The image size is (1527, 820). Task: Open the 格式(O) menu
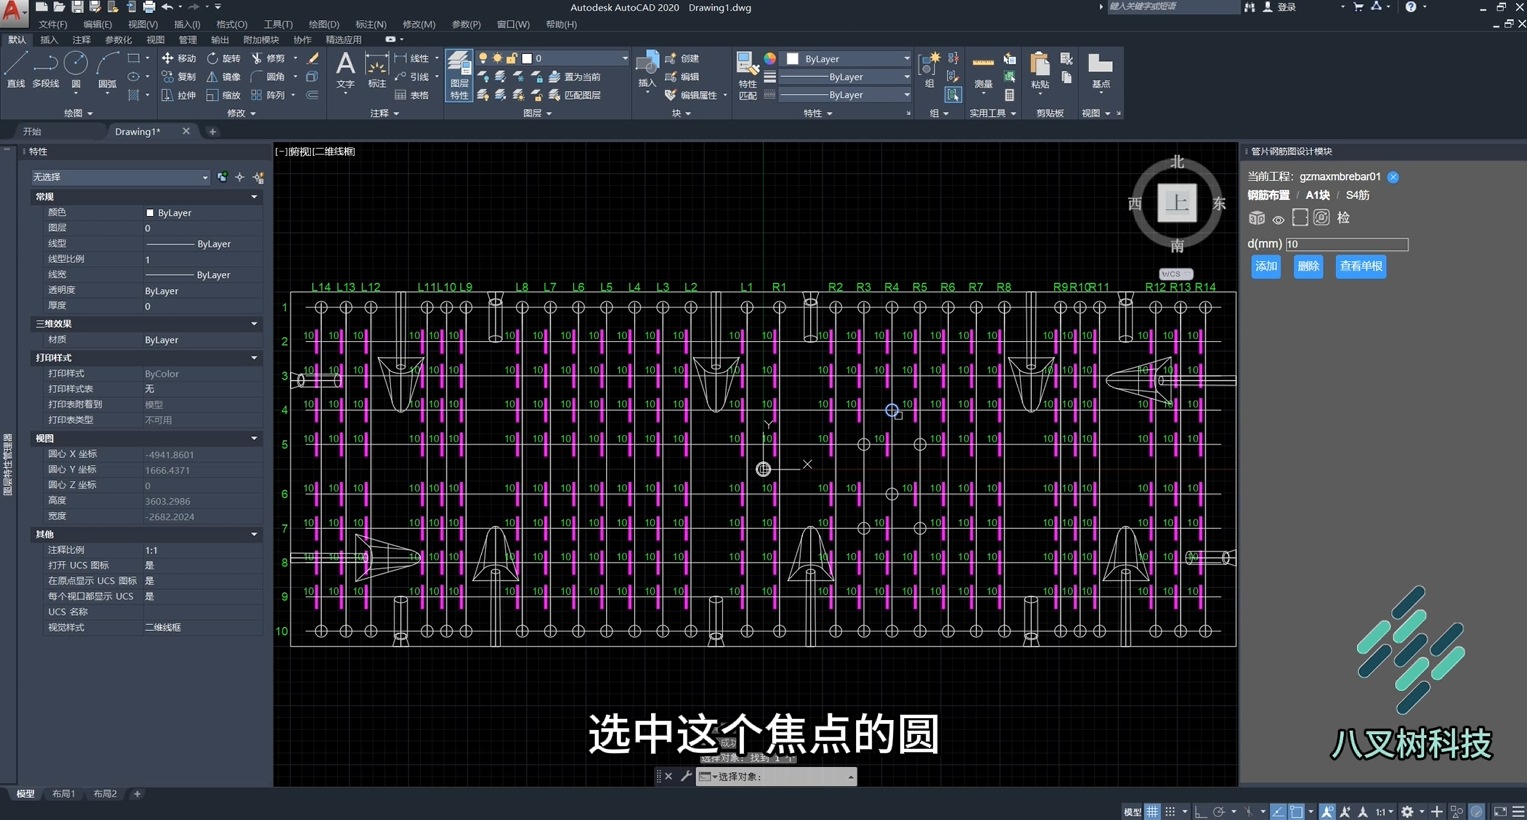231,24
